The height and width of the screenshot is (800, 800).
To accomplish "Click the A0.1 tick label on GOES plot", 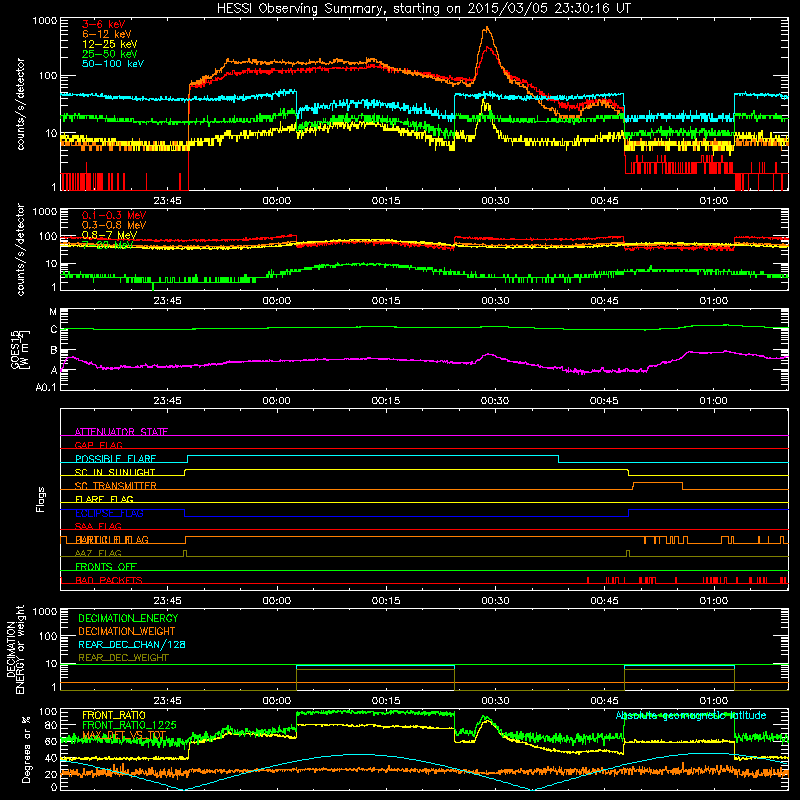I will click(46, 388).
